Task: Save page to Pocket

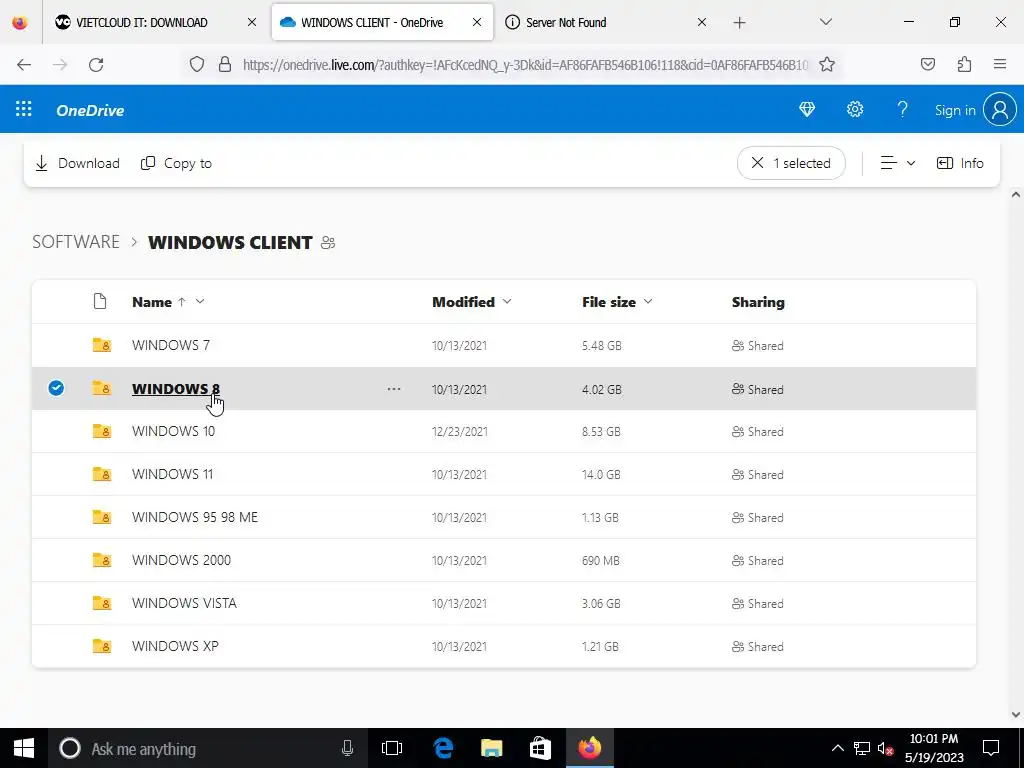Action: [x=928, y=64]
